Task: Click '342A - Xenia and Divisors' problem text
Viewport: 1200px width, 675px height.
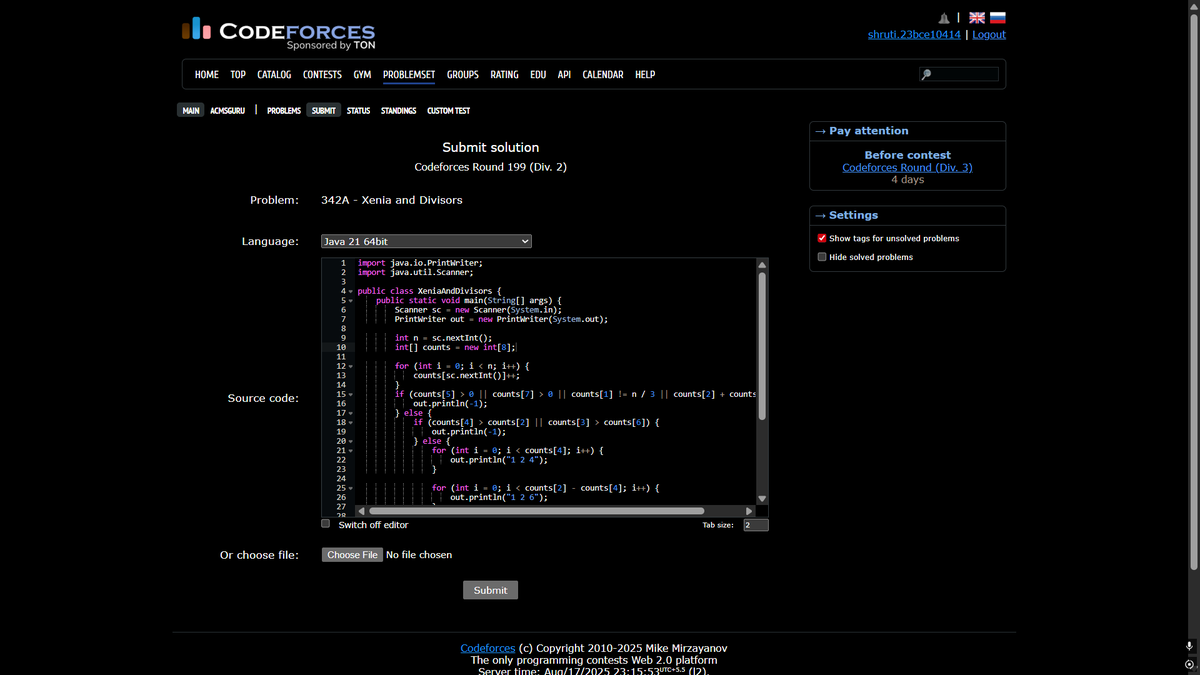Action: point(392,200)
